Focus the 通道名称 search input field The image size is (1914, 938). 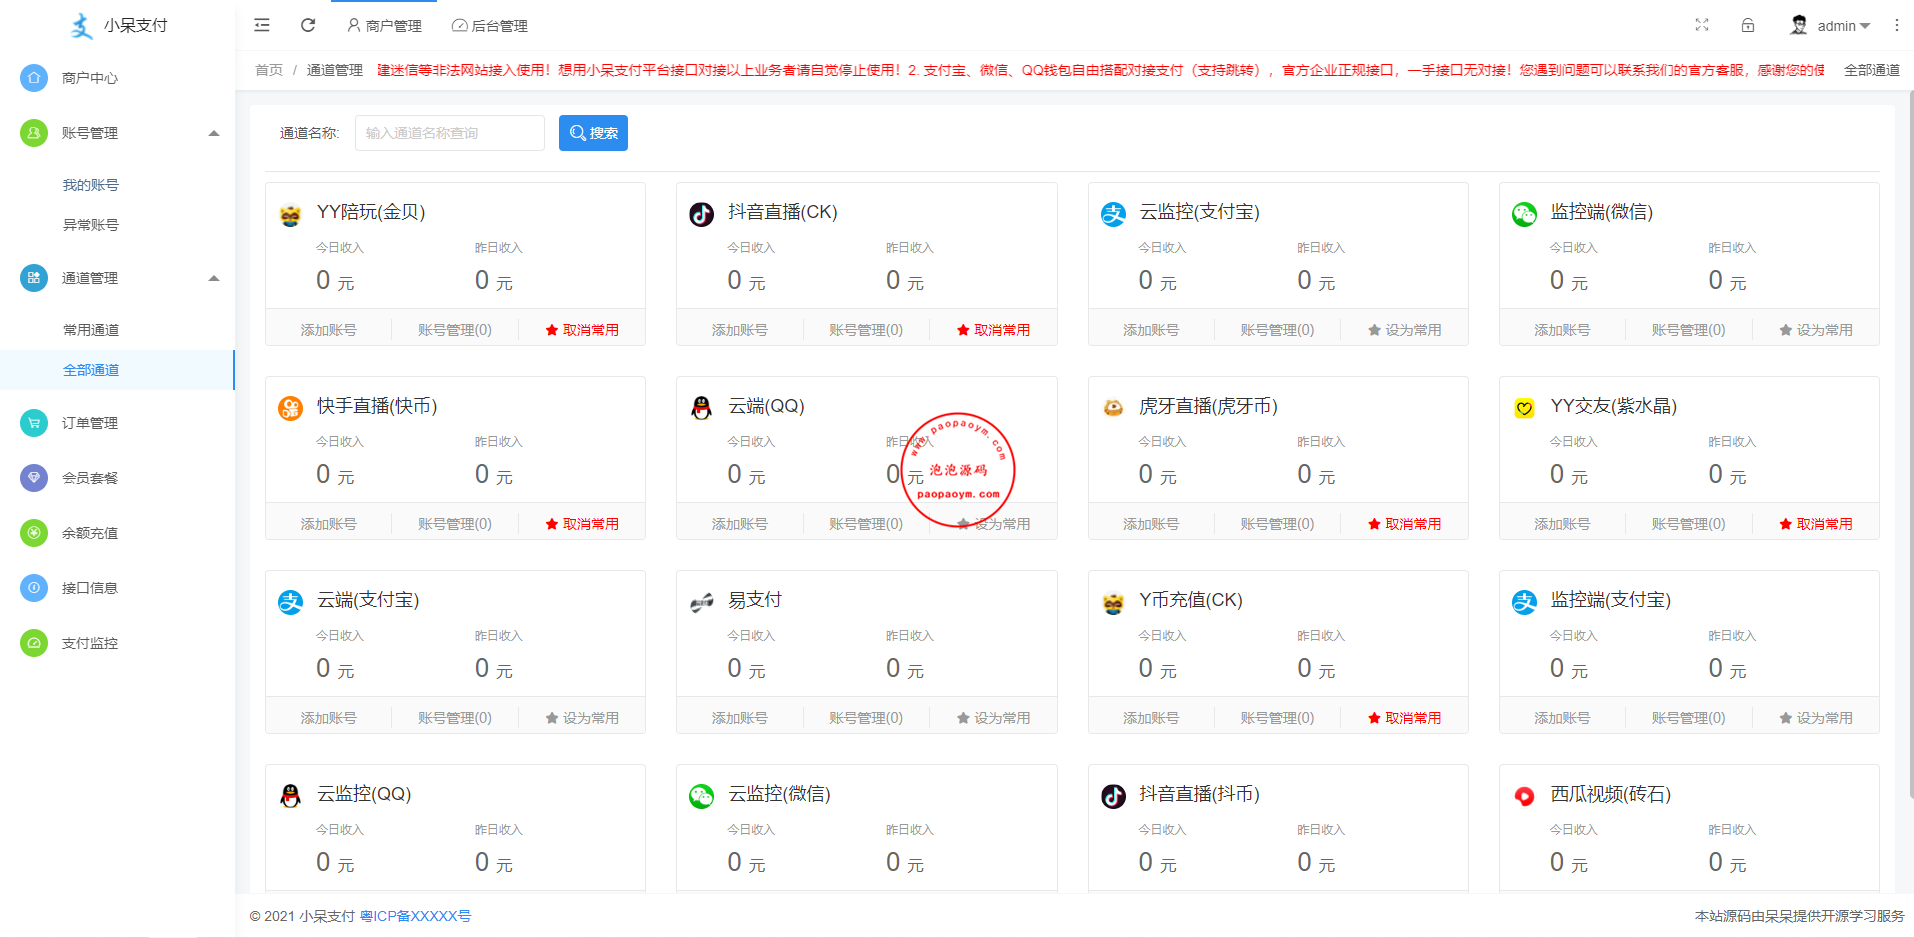(449, 133)
